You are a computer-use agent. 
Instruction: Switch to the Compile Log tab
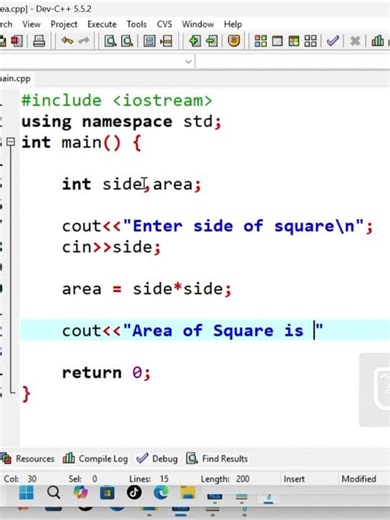[95, 459]
